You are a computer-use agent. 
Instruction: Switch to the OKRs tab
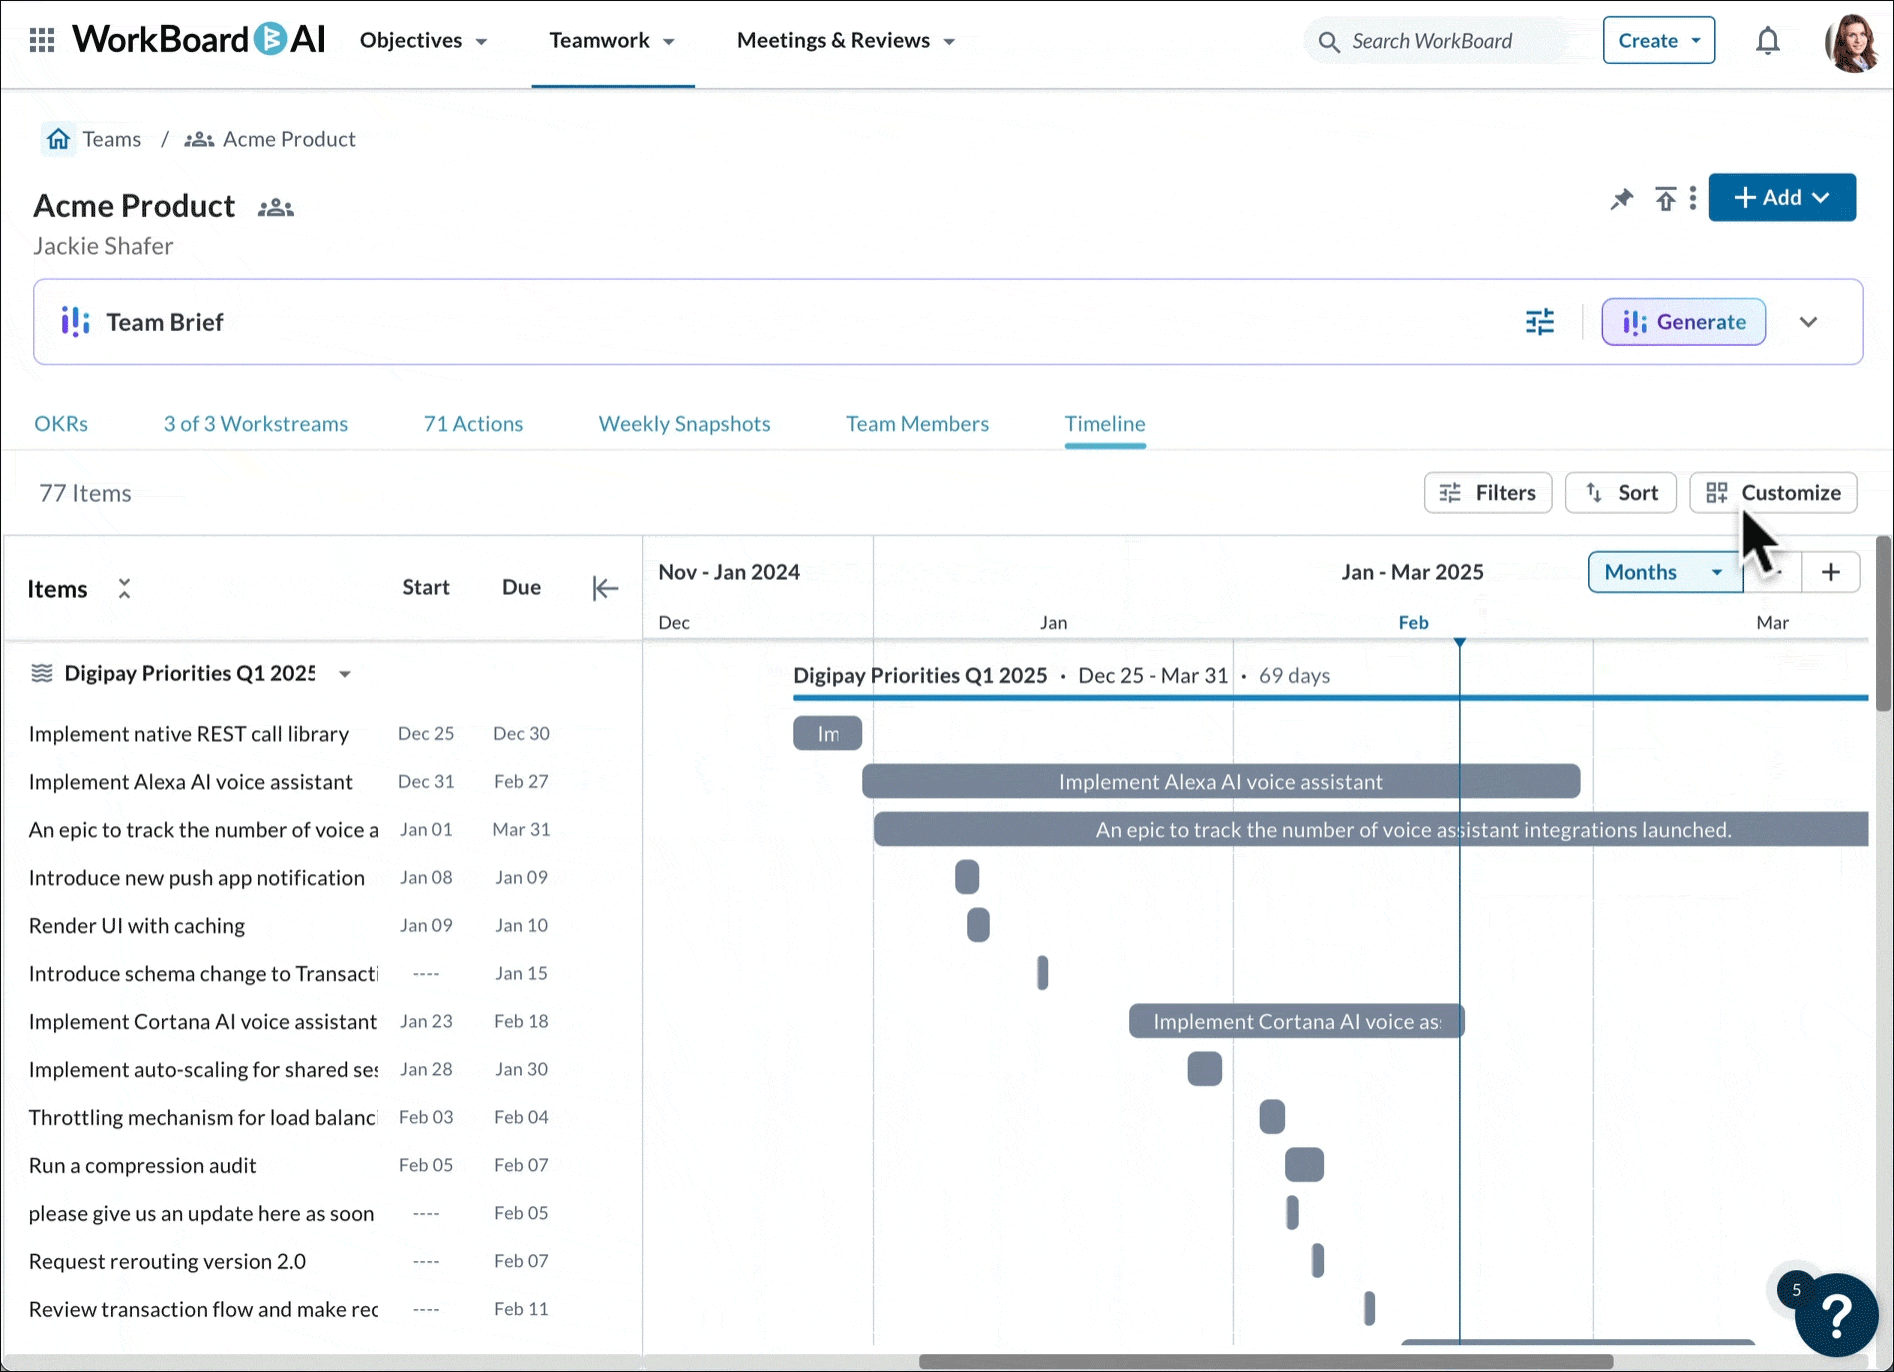coord(61,424)
